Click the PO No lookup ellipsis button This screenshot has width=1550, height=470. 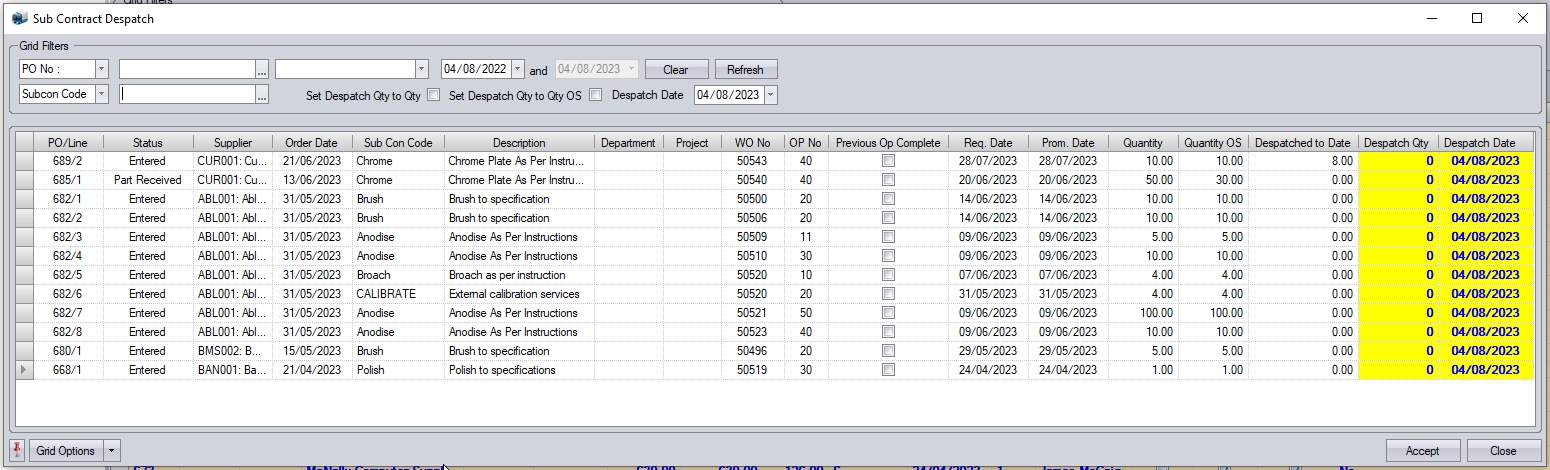pyautogui.click(x=262, y=70)
